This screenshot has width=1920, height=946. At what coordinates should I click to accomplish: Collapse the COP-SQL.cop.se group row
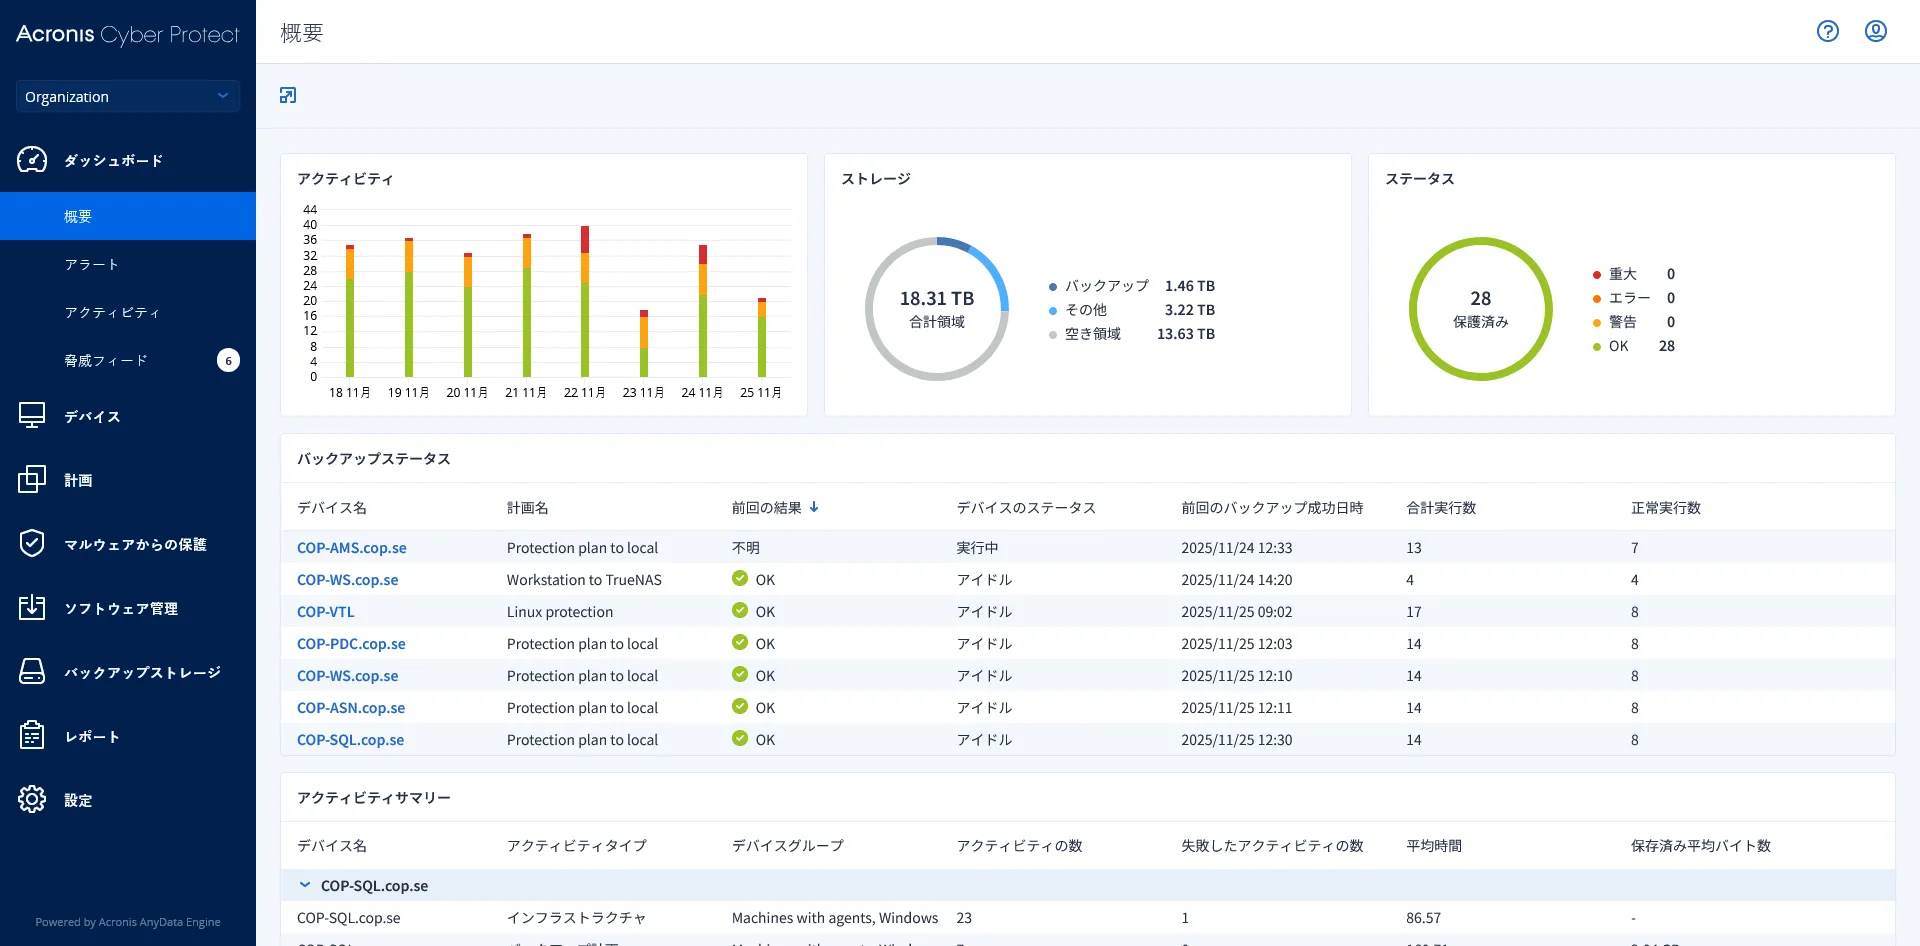[x=305, y=885]
